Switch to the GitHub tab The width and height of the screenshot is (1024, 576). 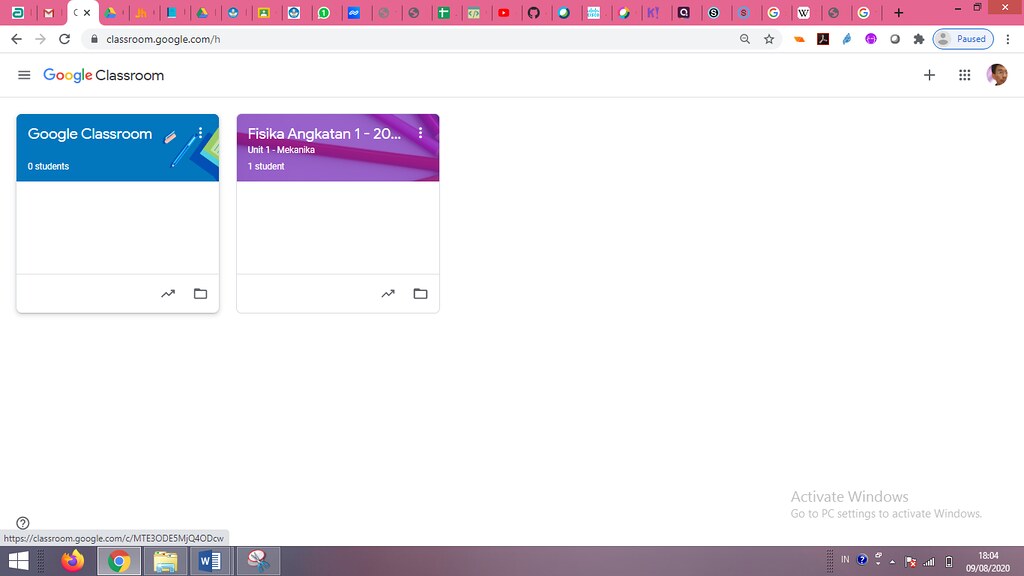coord(534,12)
